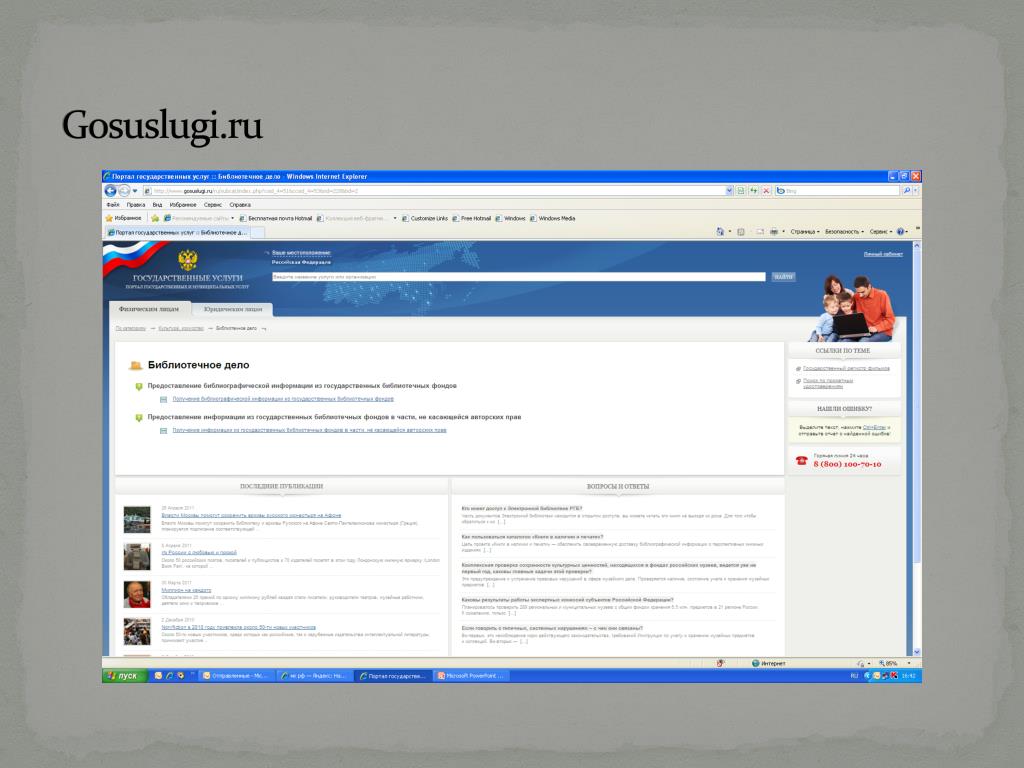The width and height of the screenshot is (1024, 768).
Task: Open Получение библиографической информации service link
Action: coord(283,398)
